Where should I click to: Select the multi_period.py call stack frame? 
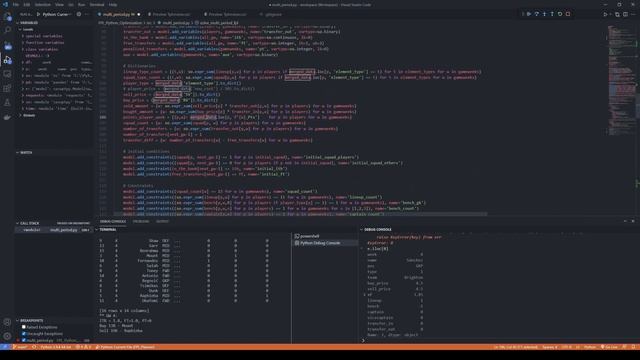54,230
